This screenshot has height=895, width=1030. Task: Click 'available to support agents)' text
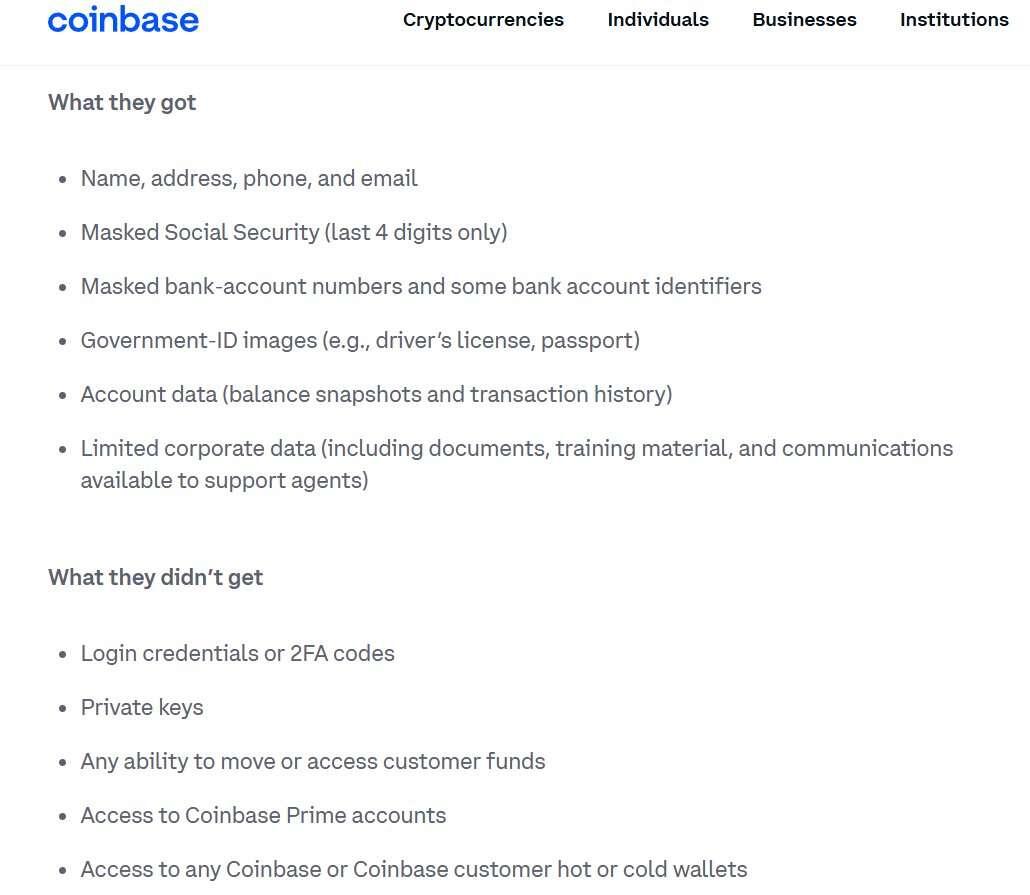(225, 480)
